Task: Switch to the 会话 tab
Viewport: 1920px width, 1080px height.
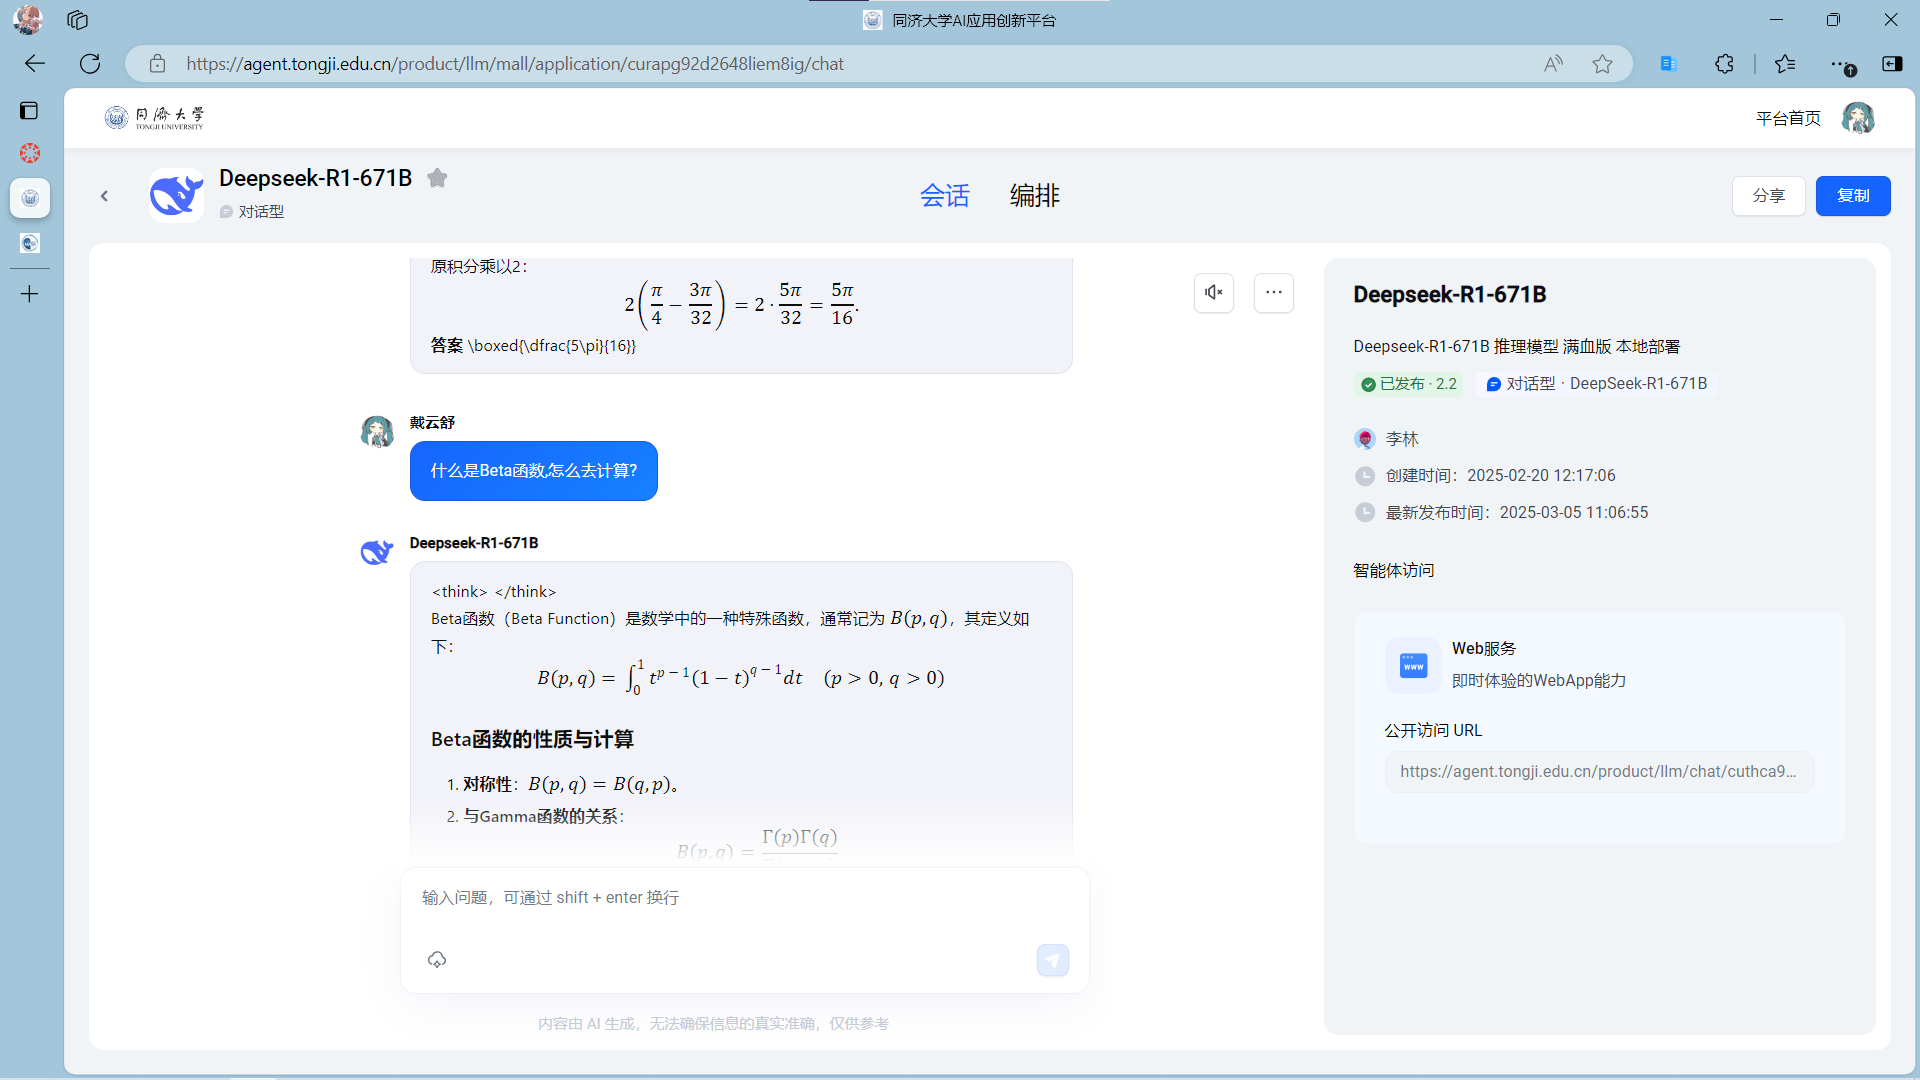Action: point(944,195)
